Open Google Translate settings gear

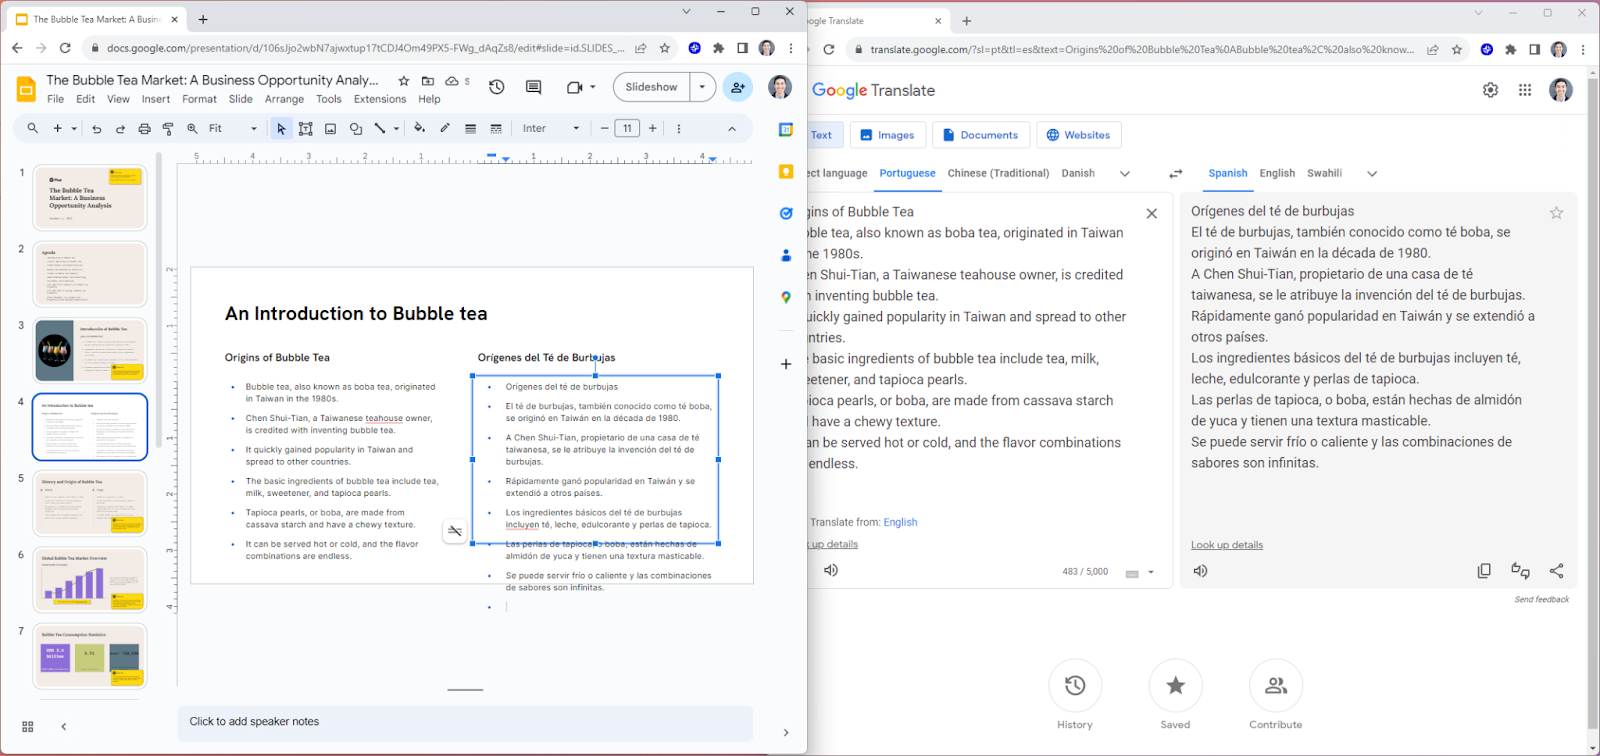(1490, 90)
